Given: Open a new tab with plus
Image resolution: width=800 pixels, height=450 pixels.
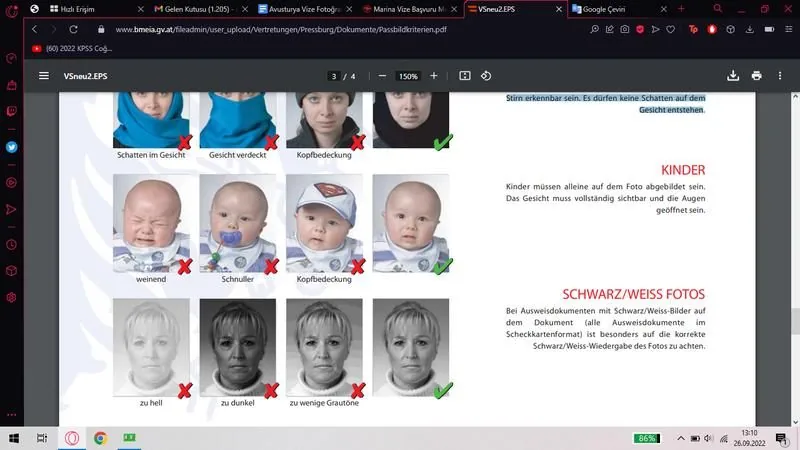Looking at the screenshot, I should click(681, 9).
